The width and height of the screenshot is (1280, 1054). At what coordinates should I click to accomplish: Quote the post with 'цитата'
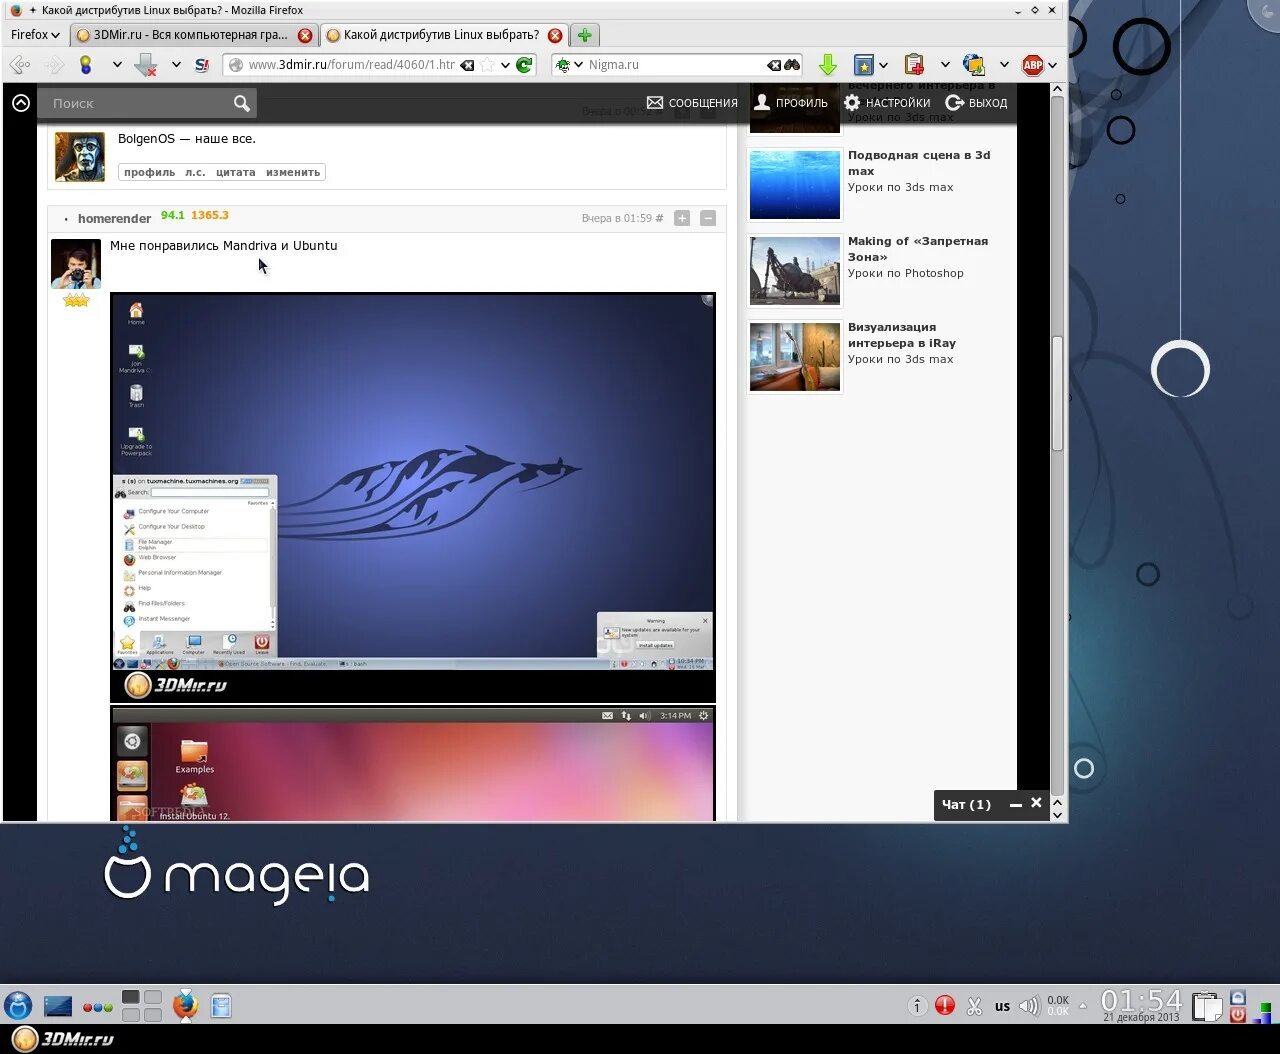click(x=235, y=172)
